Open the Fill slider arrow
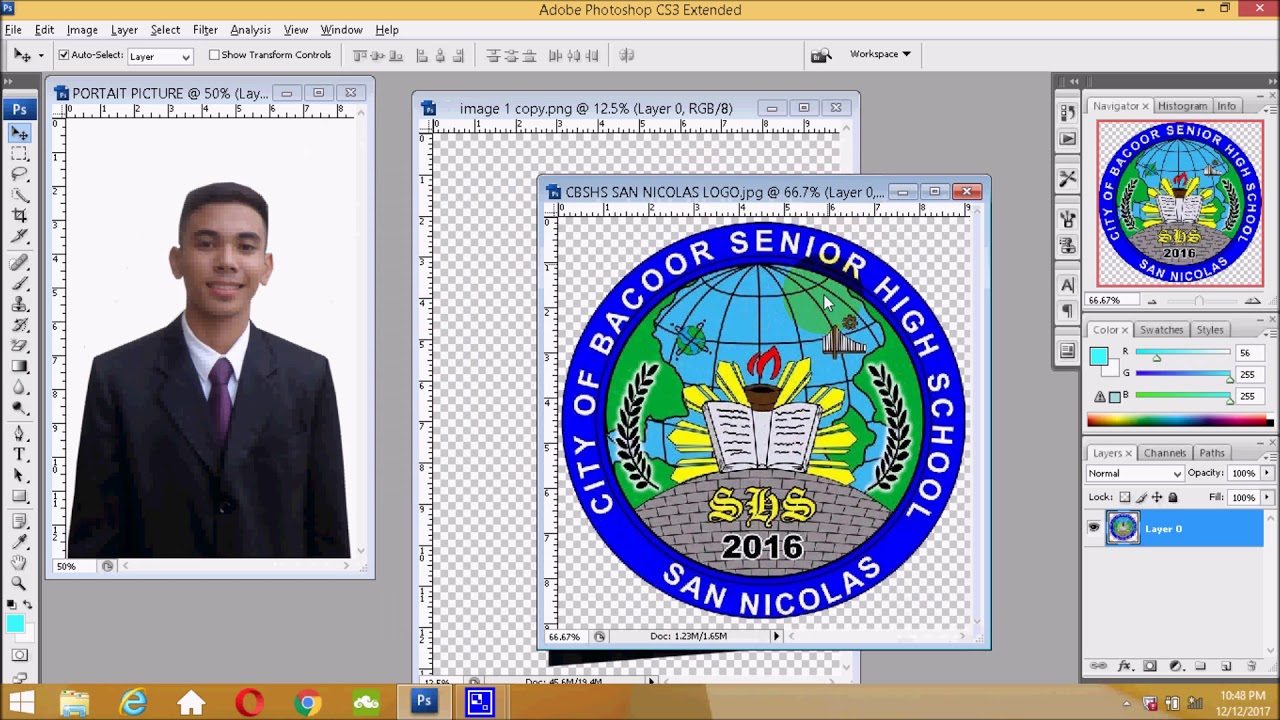The height and width of the screenshot is (720, 1280). tap(1267, 497)
